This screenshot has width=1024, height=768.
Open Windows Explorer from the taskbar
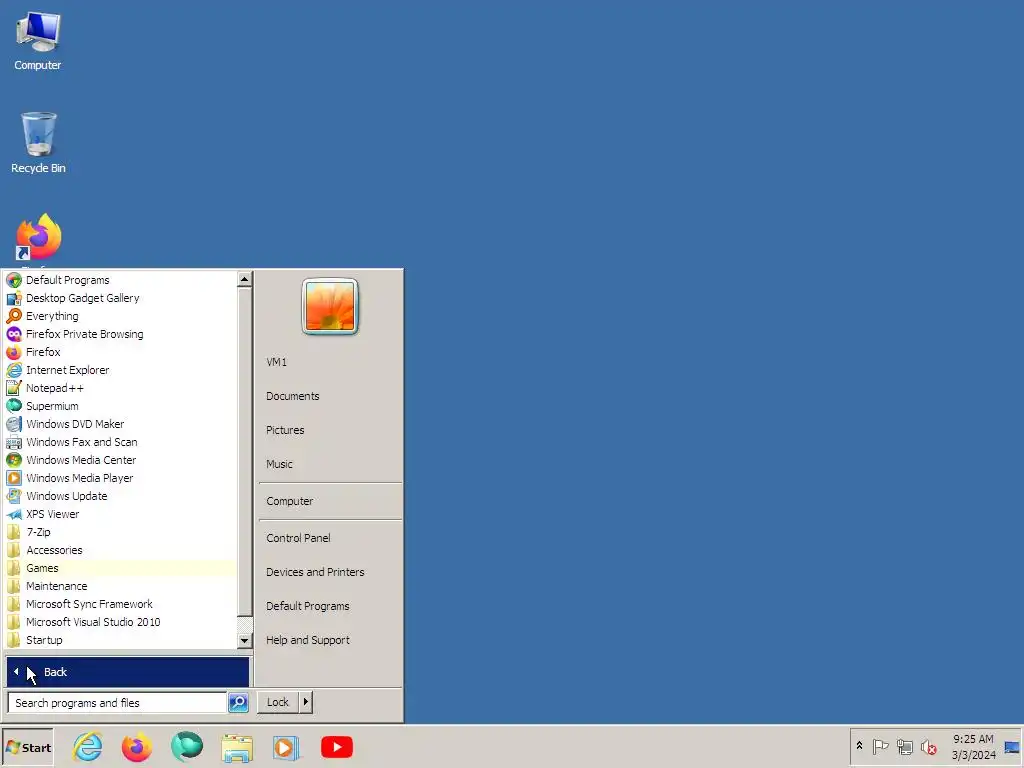[236, 748]
